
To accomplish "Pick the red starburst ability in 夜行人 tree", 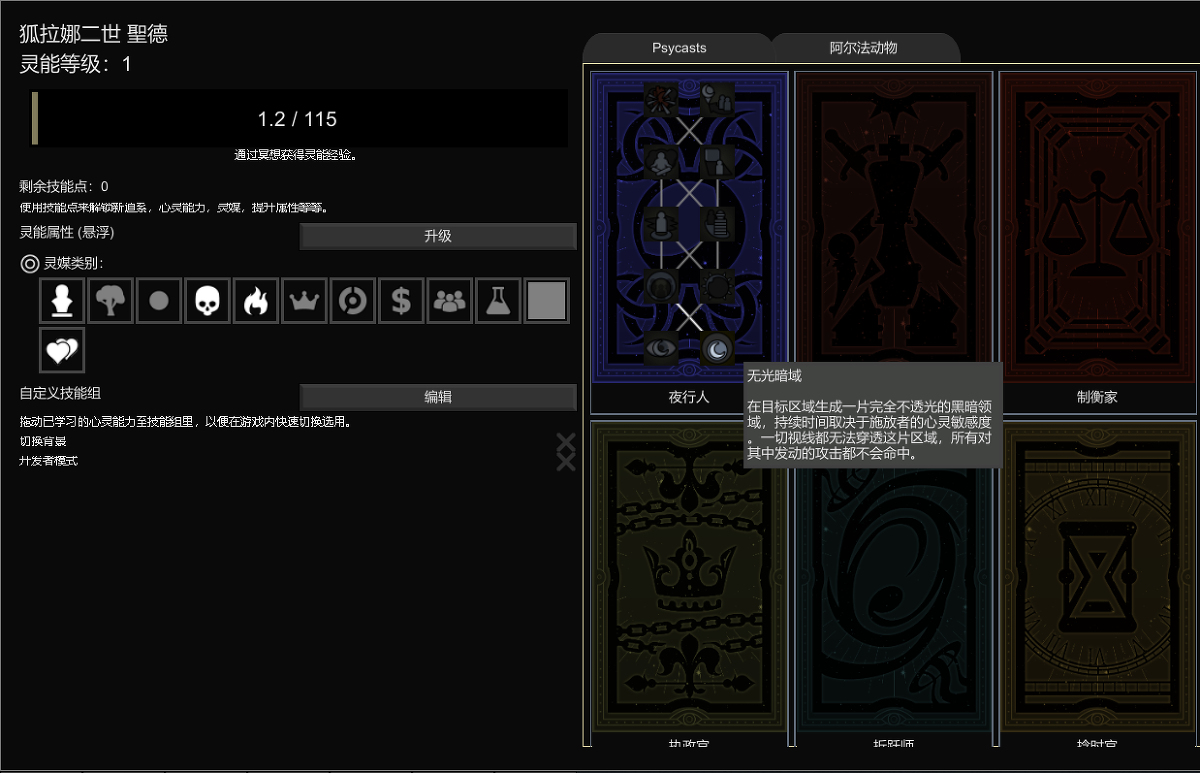I will click(660, 99).
